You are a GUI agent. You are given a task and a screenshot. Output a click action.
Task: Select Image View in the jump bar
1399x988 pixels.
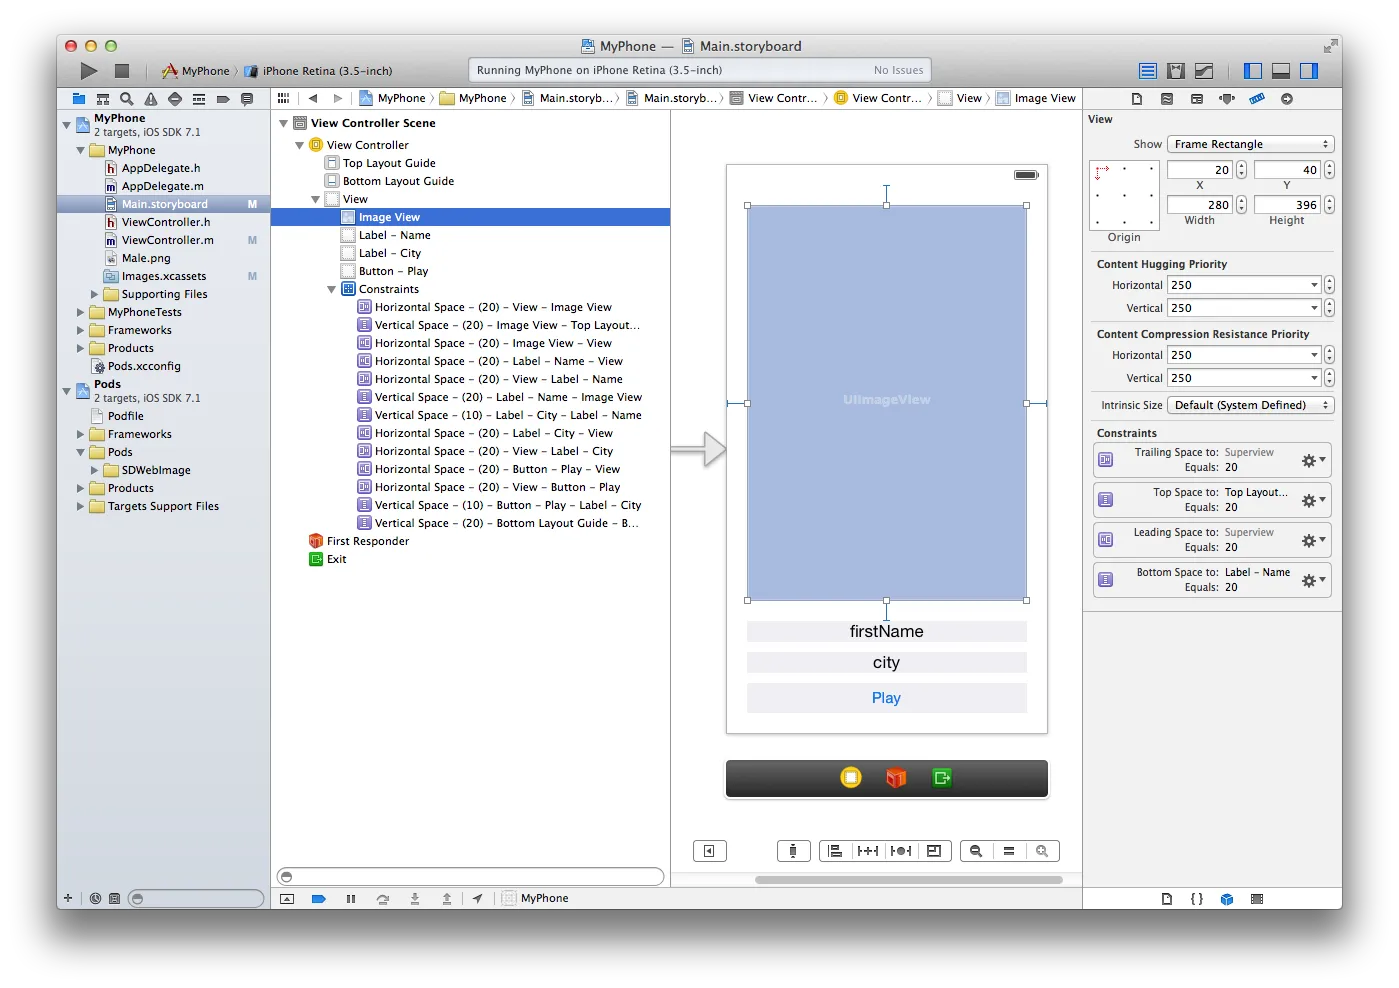[1036, 98]
